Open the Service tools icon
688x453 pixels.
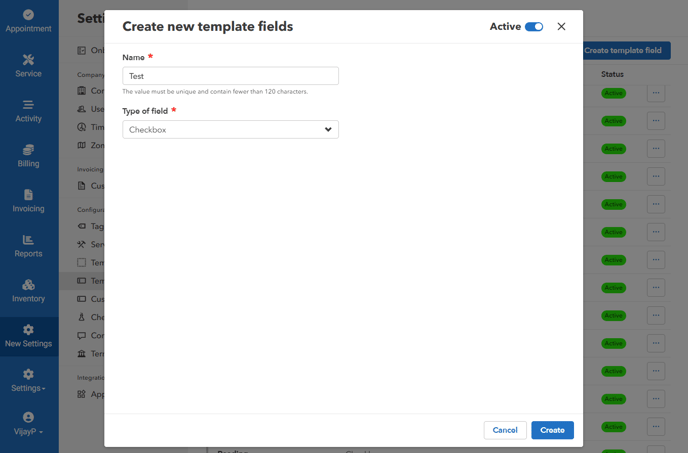point(28,60)
